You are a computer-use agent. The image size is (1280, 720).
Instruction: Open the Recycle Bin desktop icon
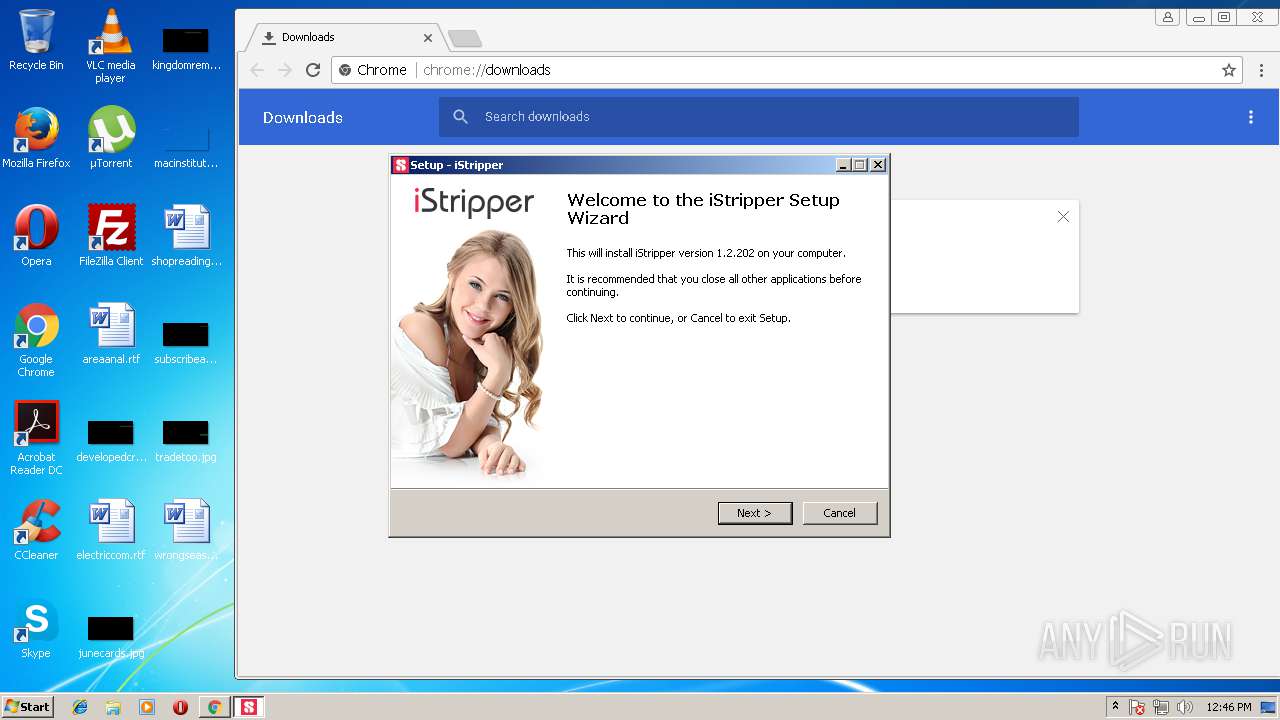(36, 40)
